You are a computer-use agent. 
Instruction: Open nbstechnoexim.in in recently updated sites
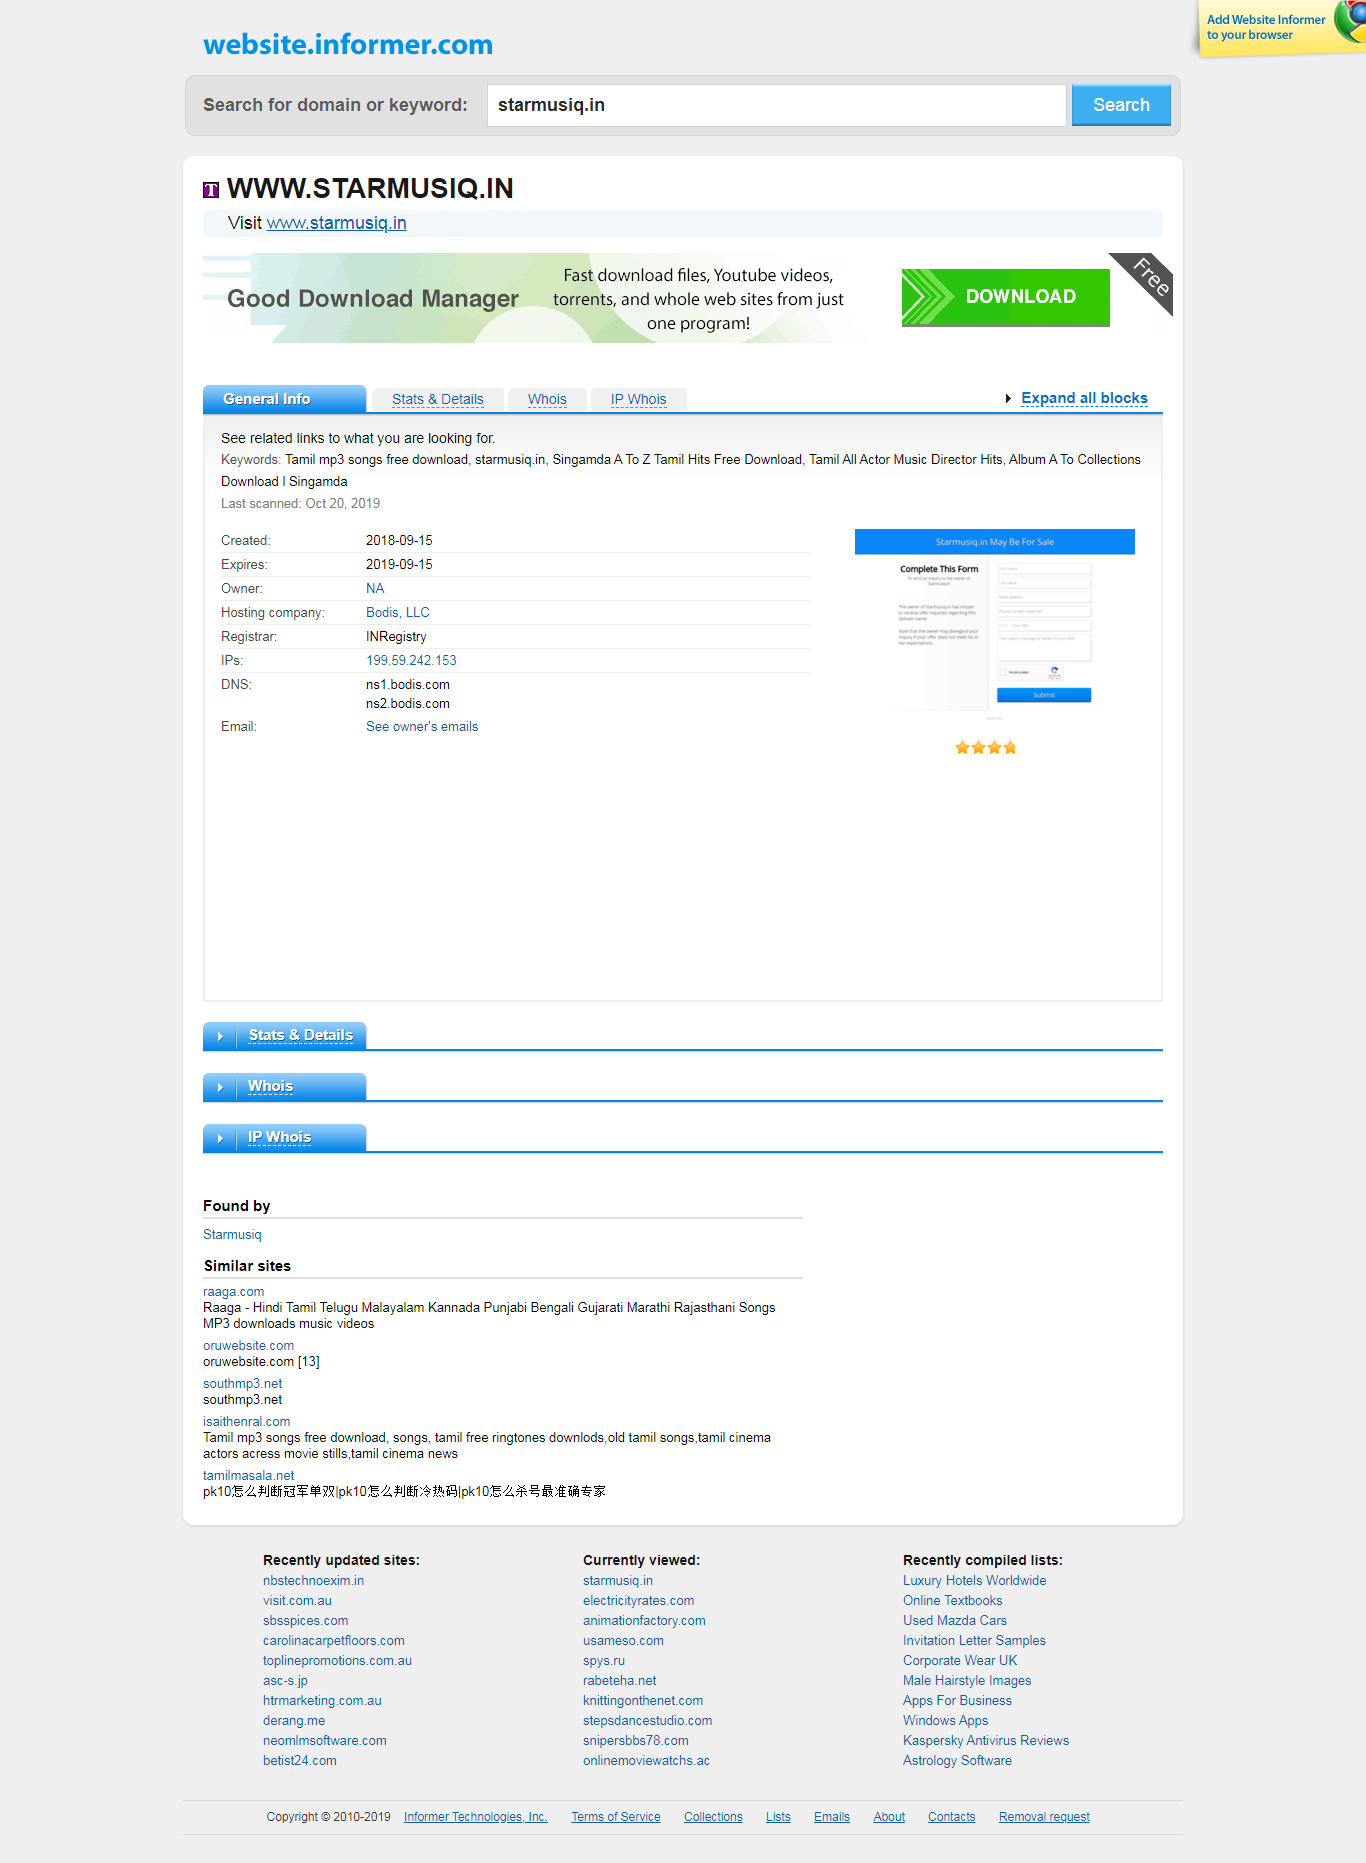(x=313, y=1581)
